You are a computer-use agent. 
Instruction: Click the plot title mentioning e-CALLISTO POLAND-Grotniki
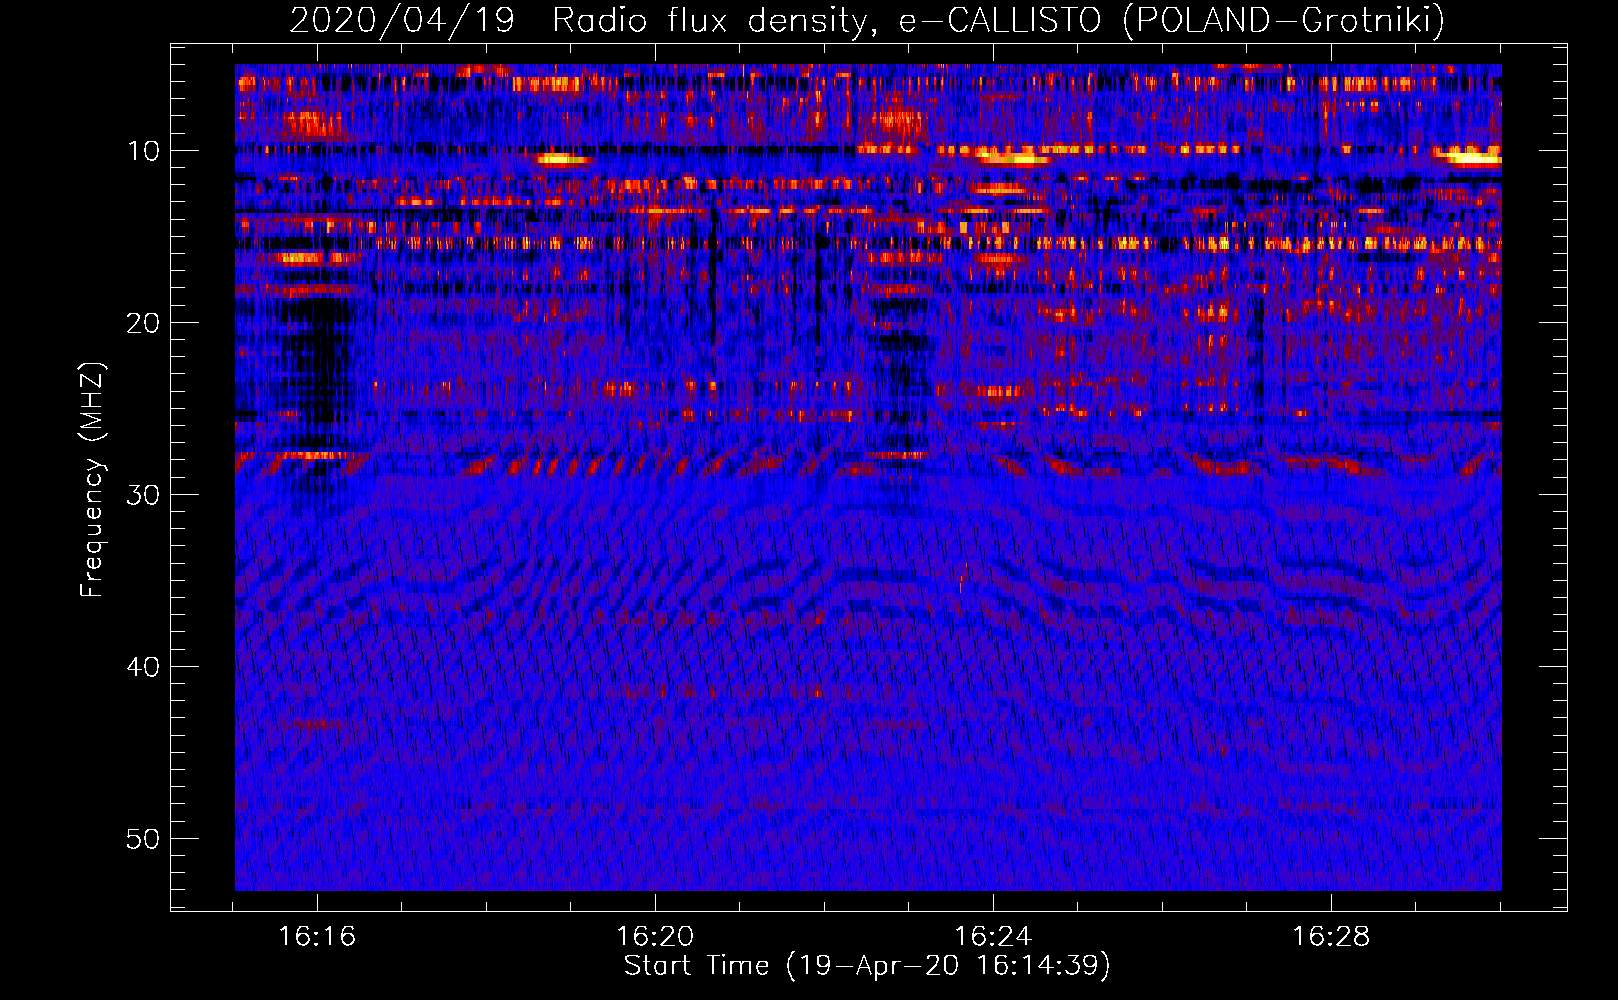click(867, 20)
